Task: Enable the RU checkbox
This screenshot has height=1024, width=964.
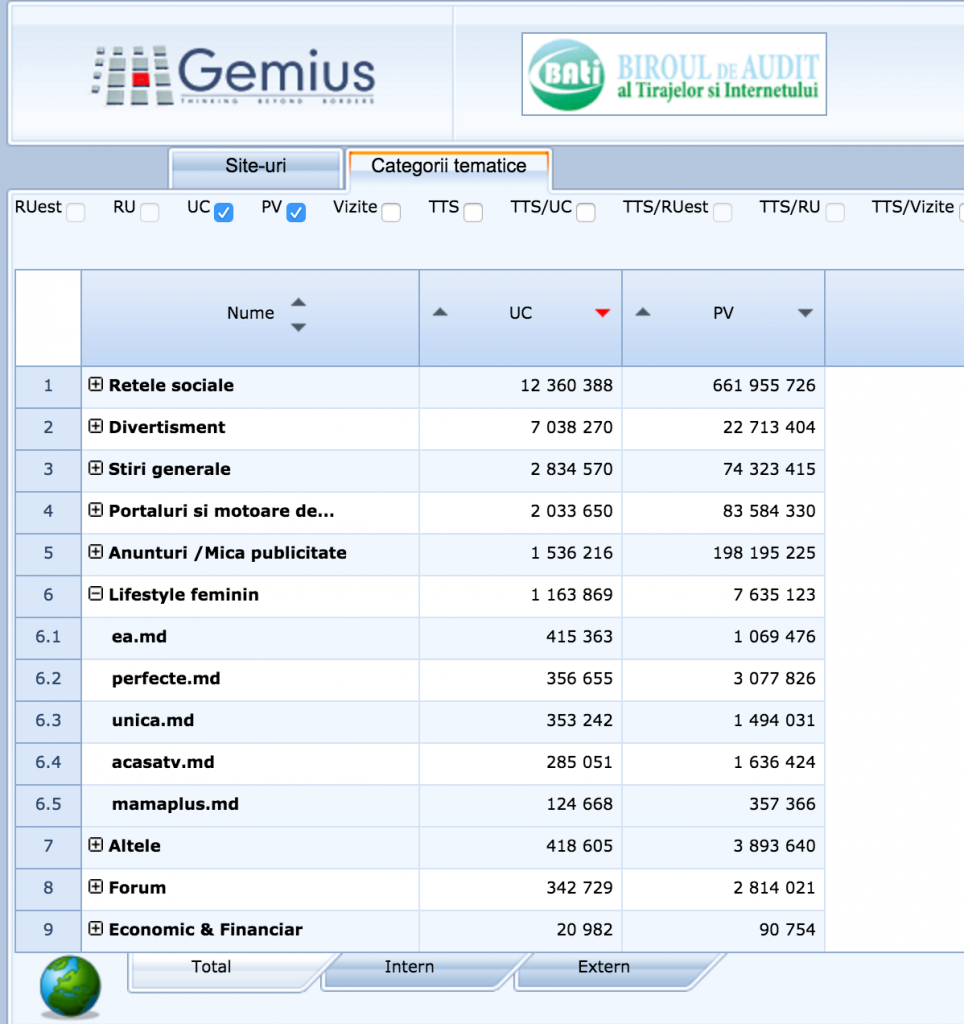Action: point(150,212)
